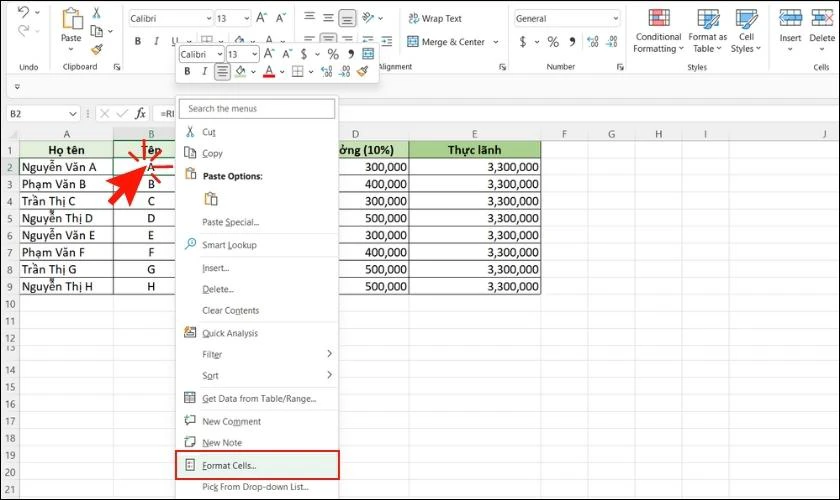Choose Cut from the context menu
The image size is (840, 500).
coord(258,132)
